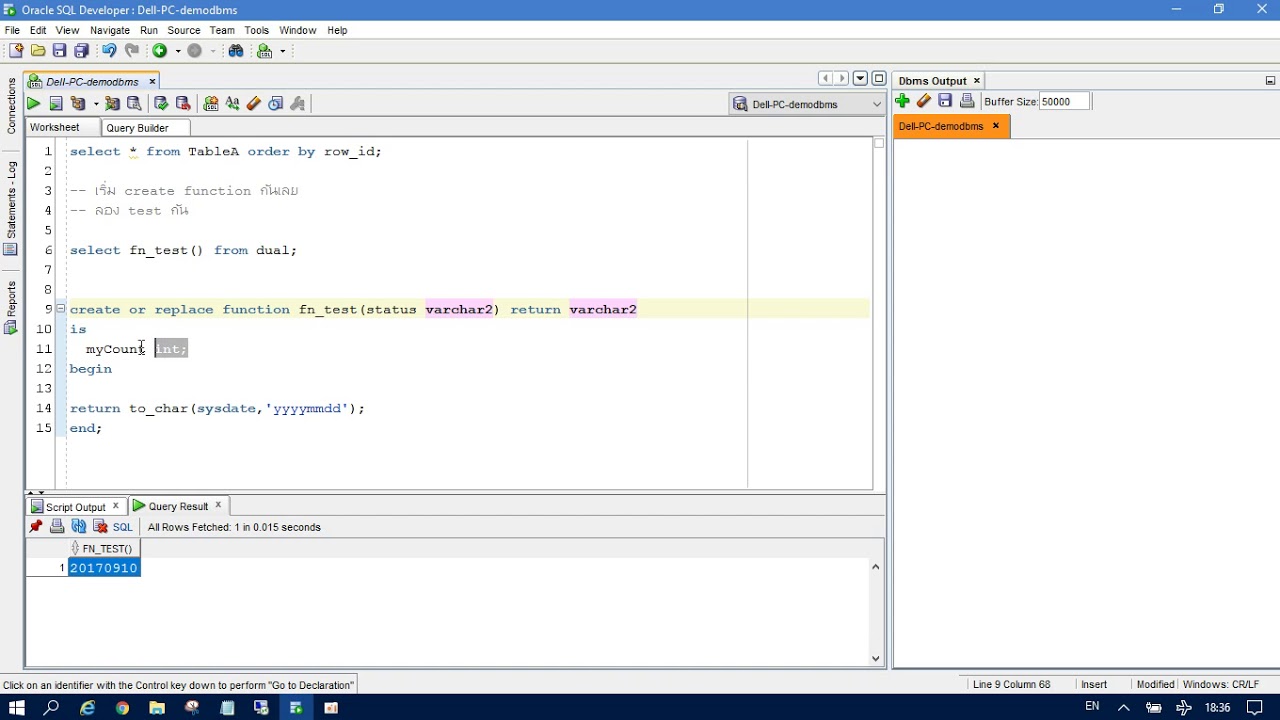Click the Unshared SQL Worksheet icon
Image resolution: width=1280 pixels, height=720 pixels.
click(x=210, y=104)
